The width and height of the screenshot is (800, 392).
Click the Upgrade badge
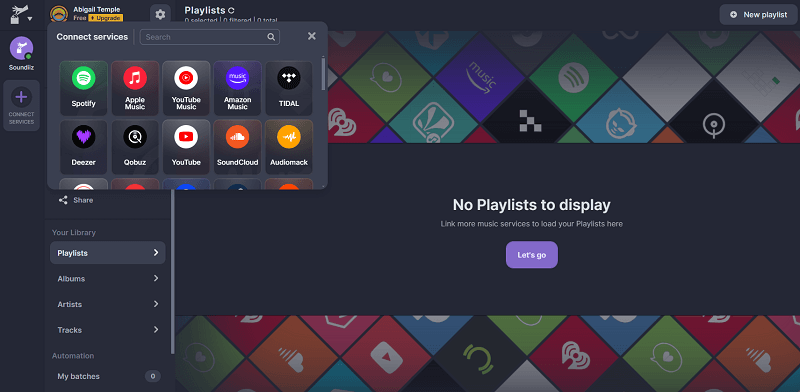tap(106, 18)
